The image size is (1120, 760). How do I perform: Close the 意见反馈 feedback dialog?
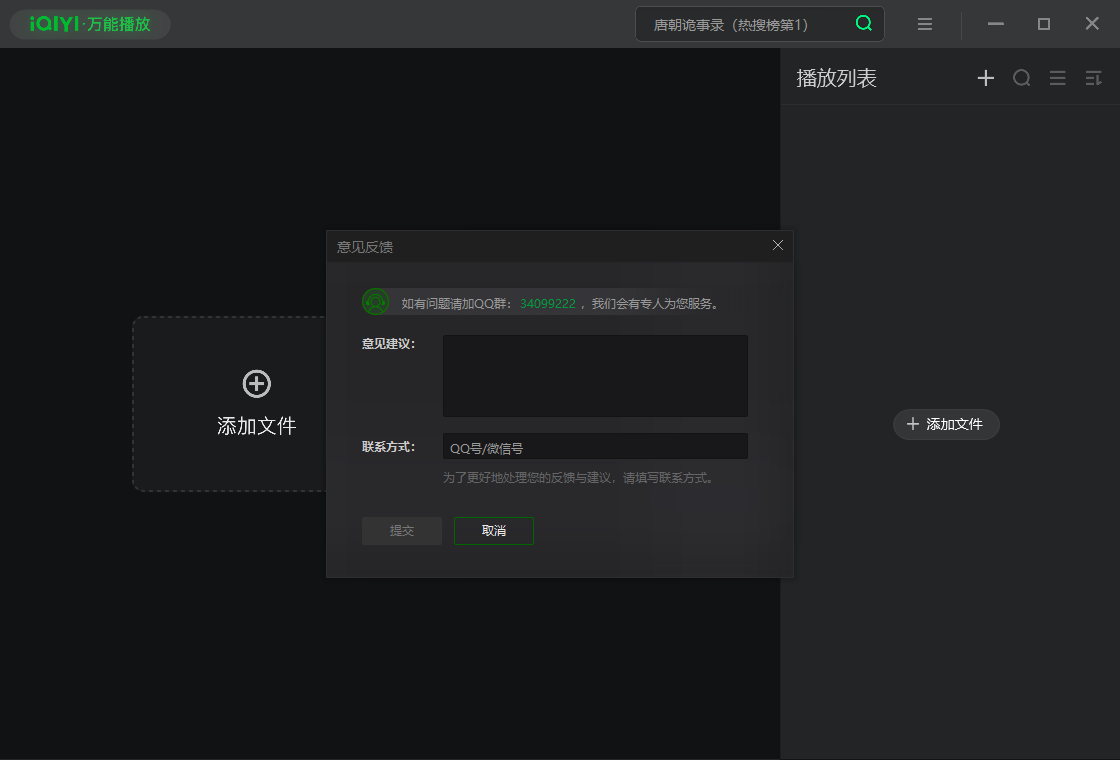[778, 245]
